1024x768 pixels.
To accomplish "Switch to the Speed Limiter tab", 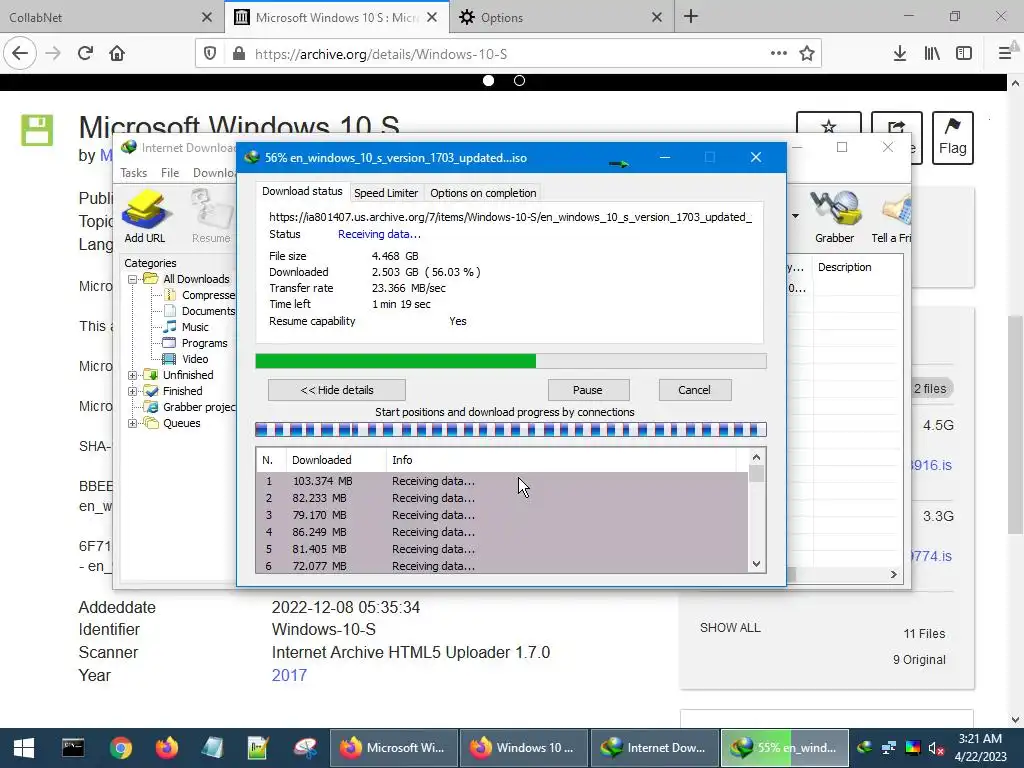I will (x=386, y=193).
